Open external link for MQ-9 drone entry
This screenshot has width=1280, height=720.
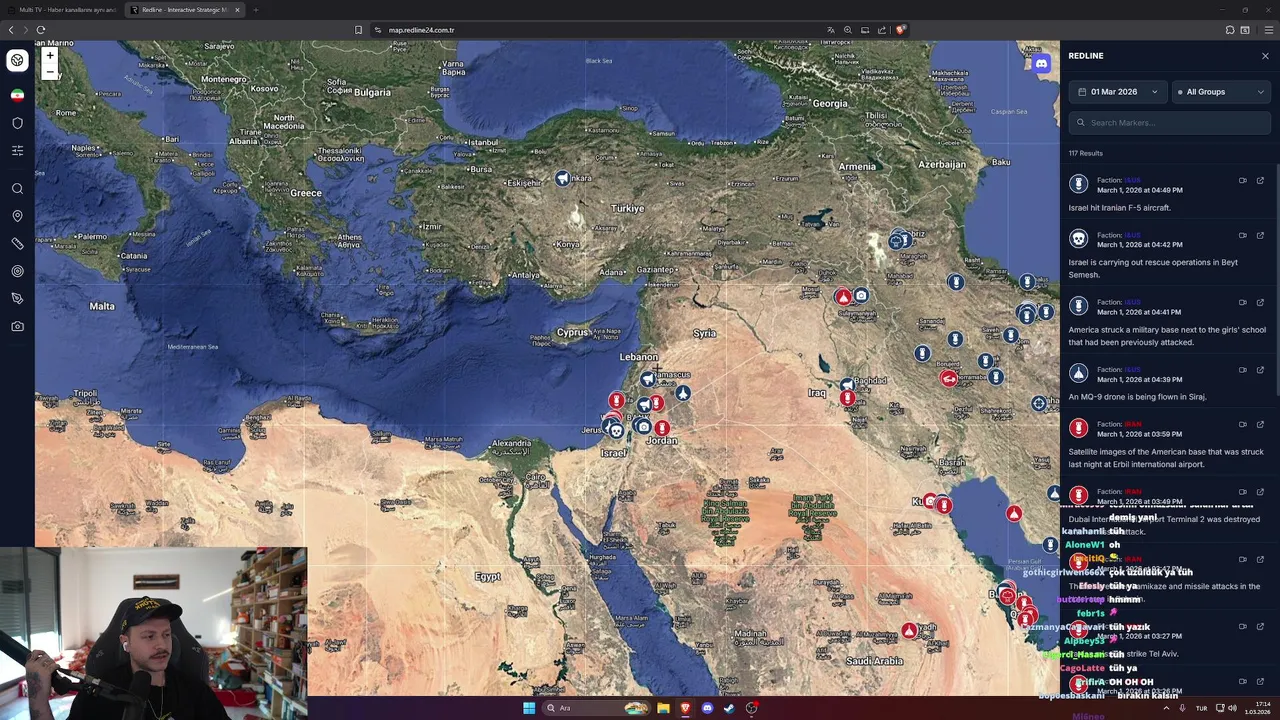click(x=1260, y=370)
